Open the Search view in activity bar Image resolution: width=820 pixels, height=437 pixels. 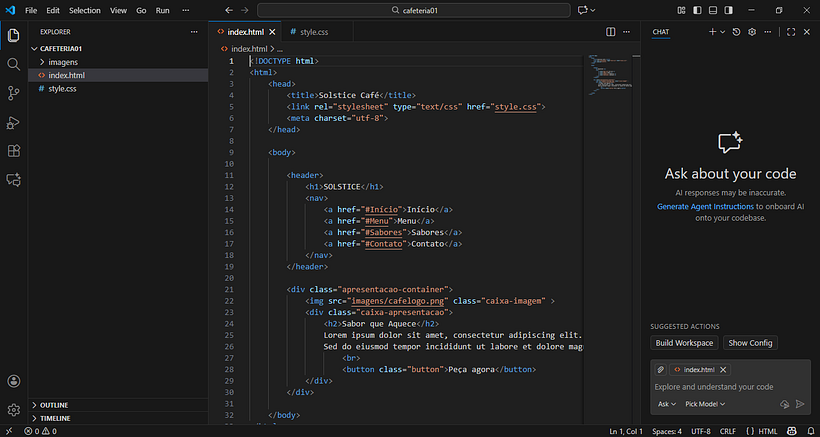click(x=14, y=64)
